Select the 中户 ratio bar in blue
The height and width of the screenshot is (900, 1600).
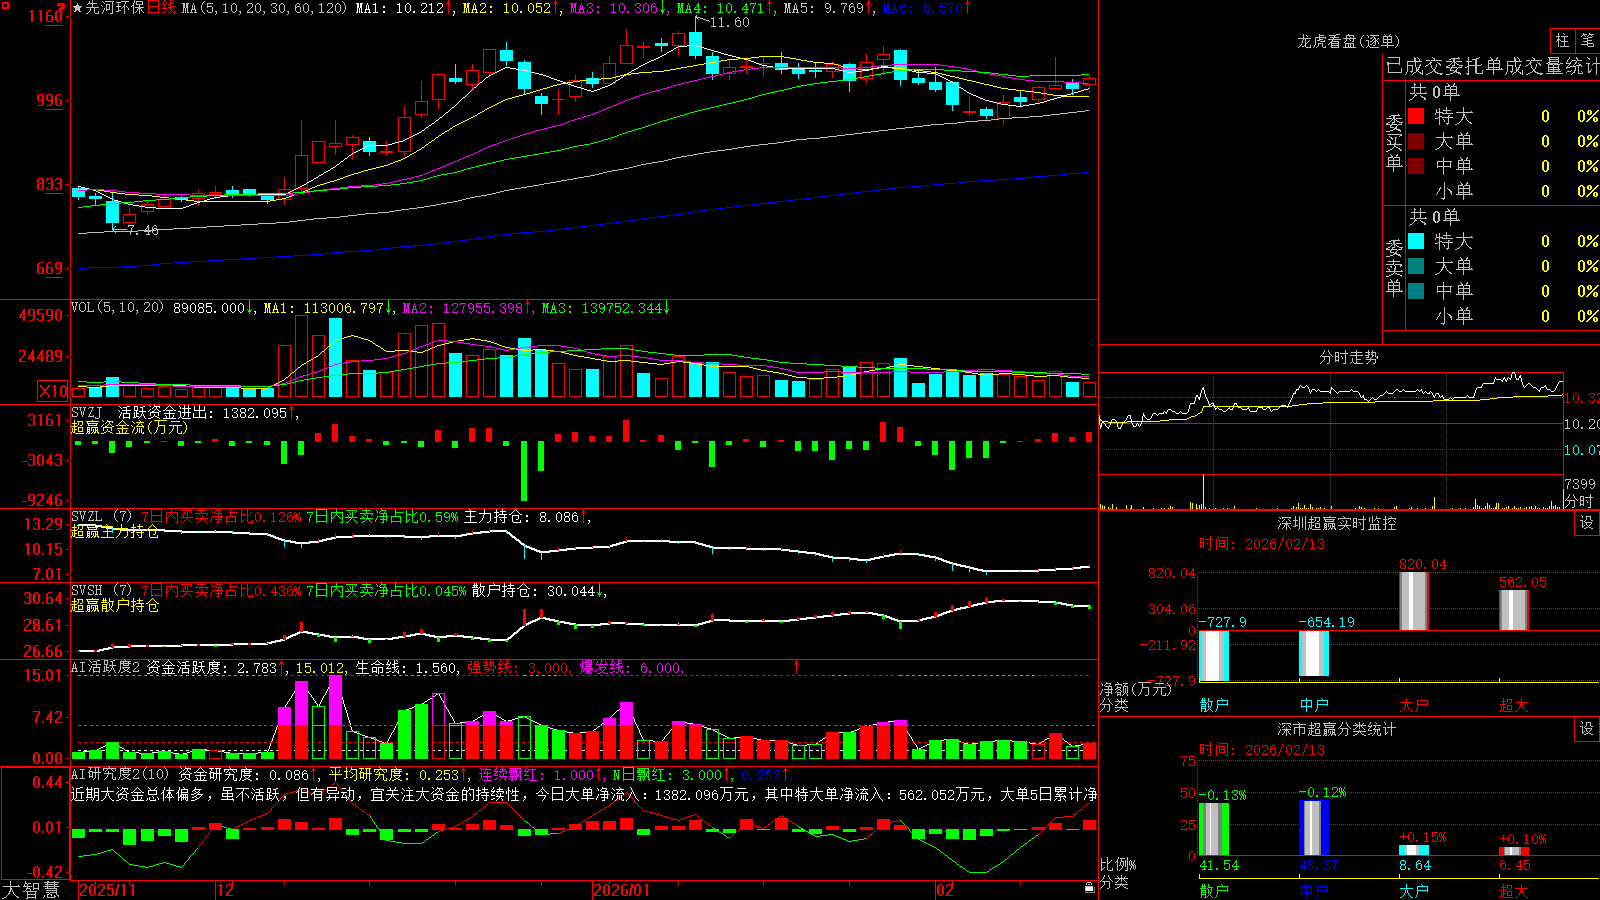(1313, 827)
